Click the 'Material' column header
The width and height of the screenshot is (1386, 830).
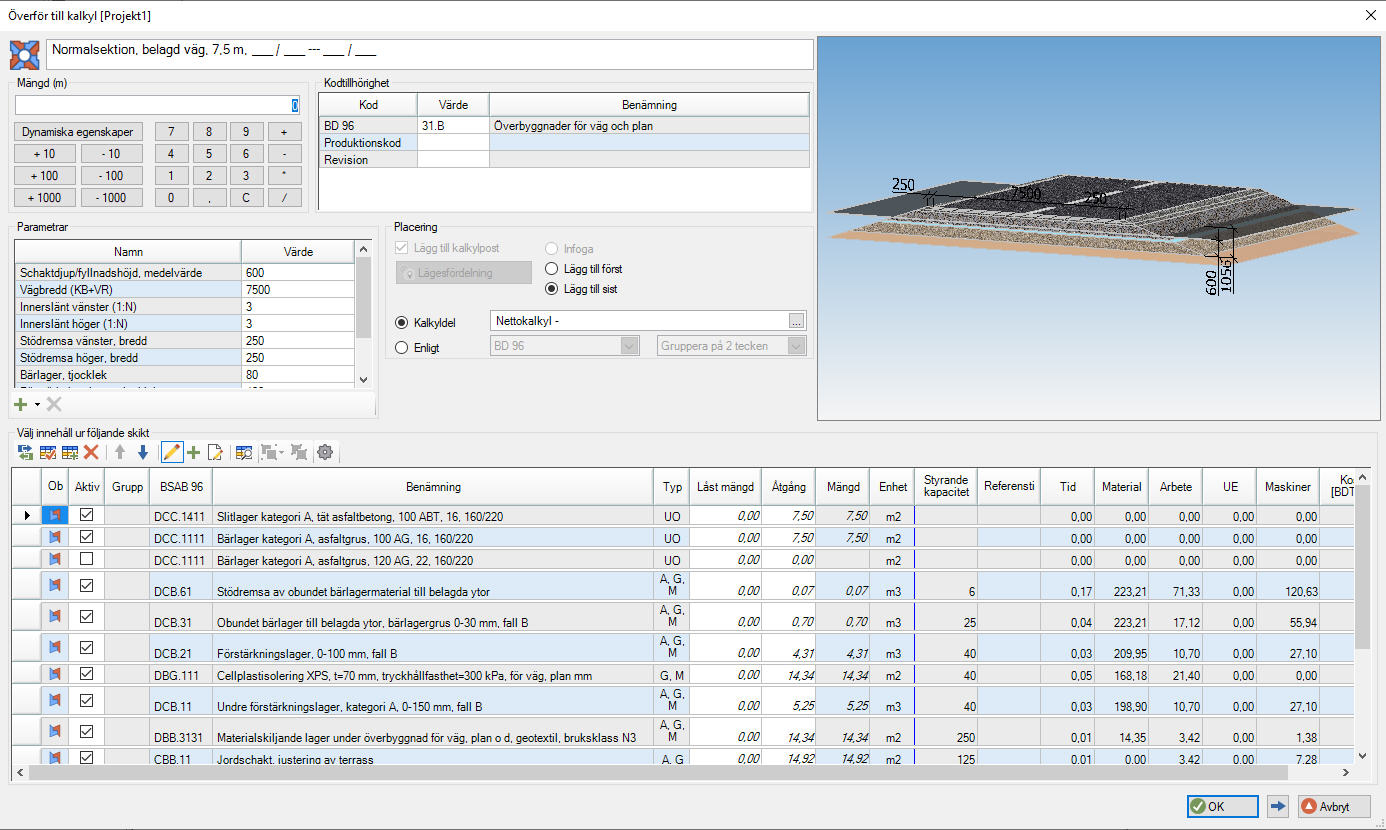pyautogui.click(x=1121, y=487)
